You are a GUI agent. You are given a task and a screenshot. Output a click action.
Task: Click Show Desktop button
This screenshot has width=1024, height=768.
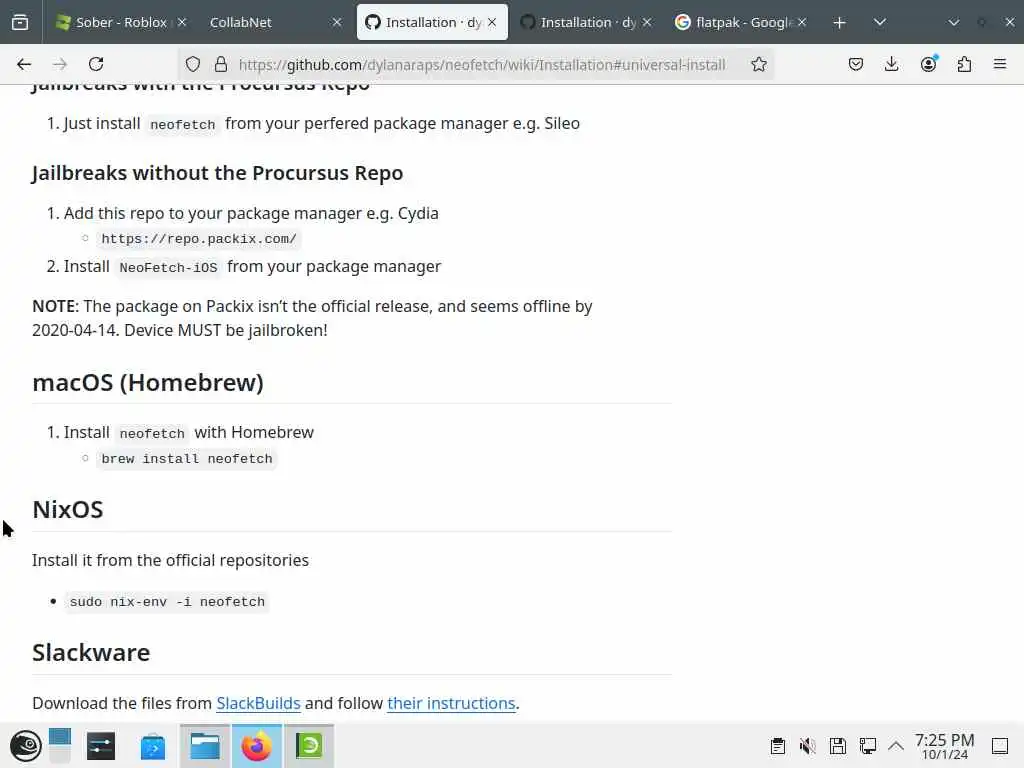point(1000,746)
